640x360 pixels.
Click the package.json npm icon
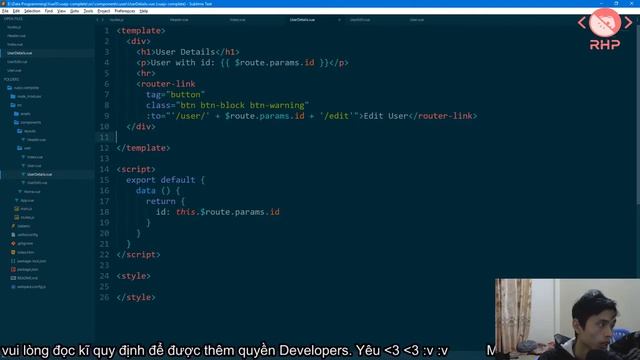tap(13, 269)
